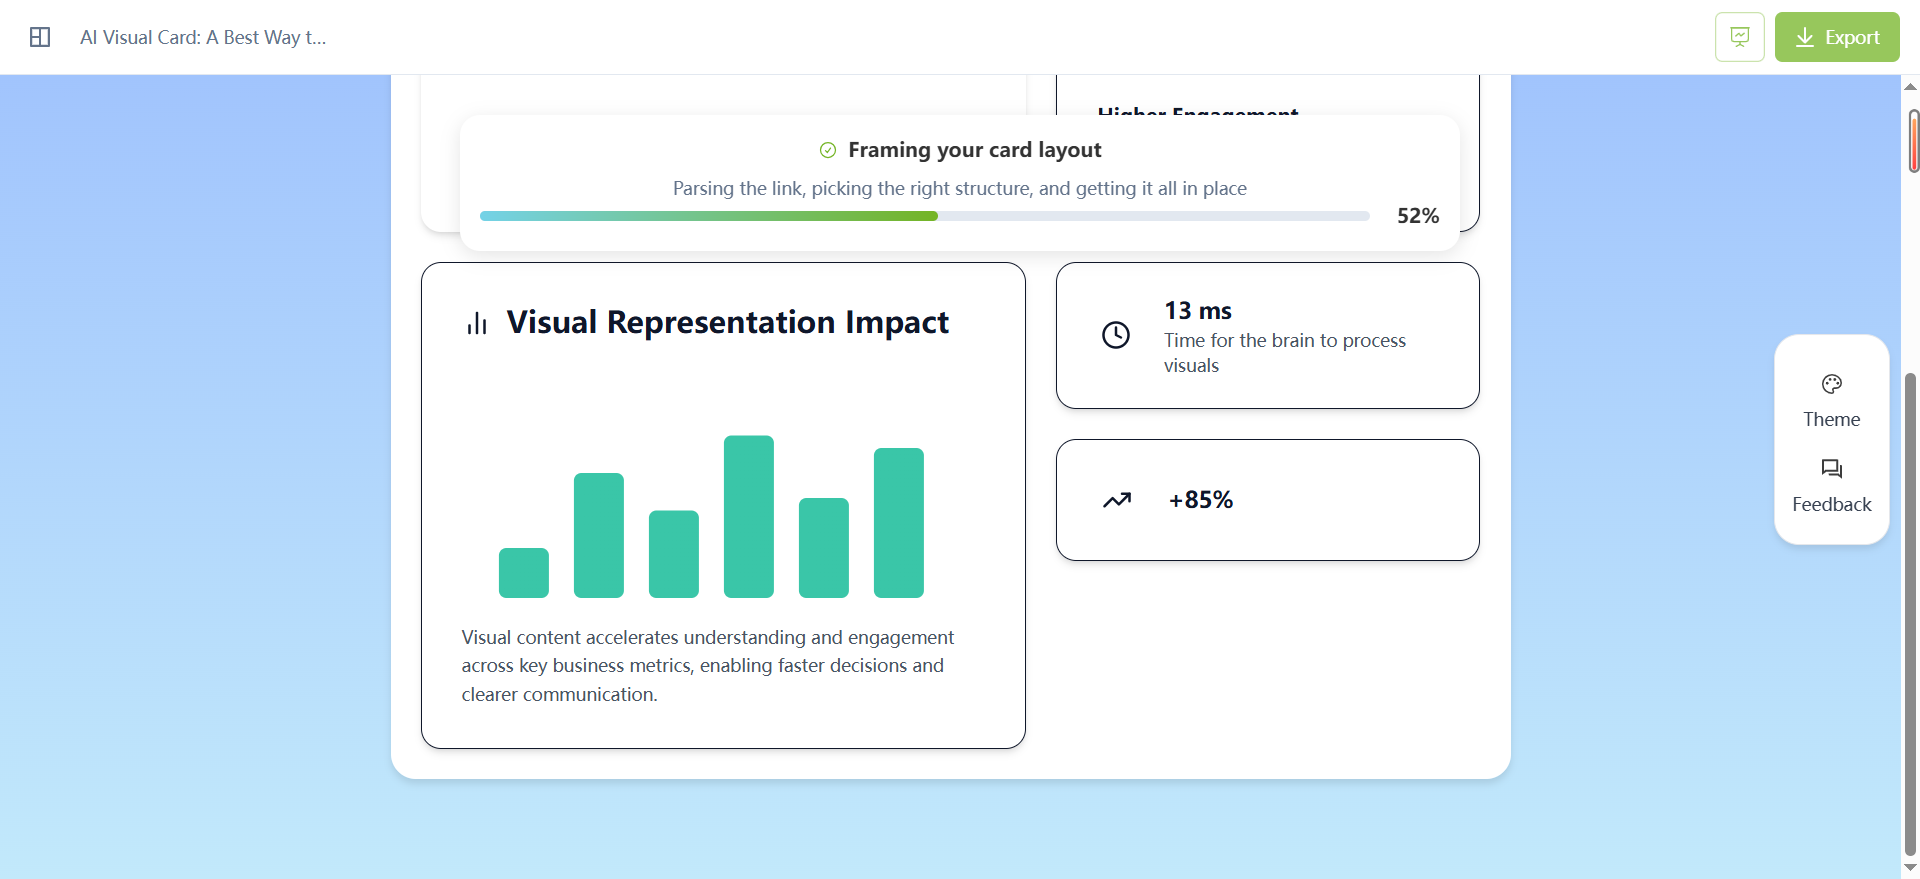Open the Feedback chat bubbles icon
This screenshot has height=879, width=1920.
(1831, 469)
